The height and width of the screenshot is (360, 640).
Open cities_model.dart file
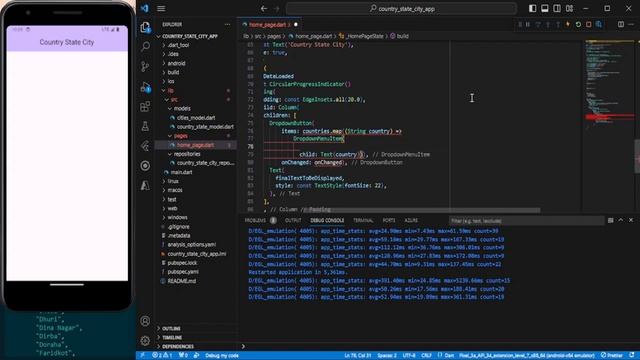pyautogui.click(x=196, y=118)
